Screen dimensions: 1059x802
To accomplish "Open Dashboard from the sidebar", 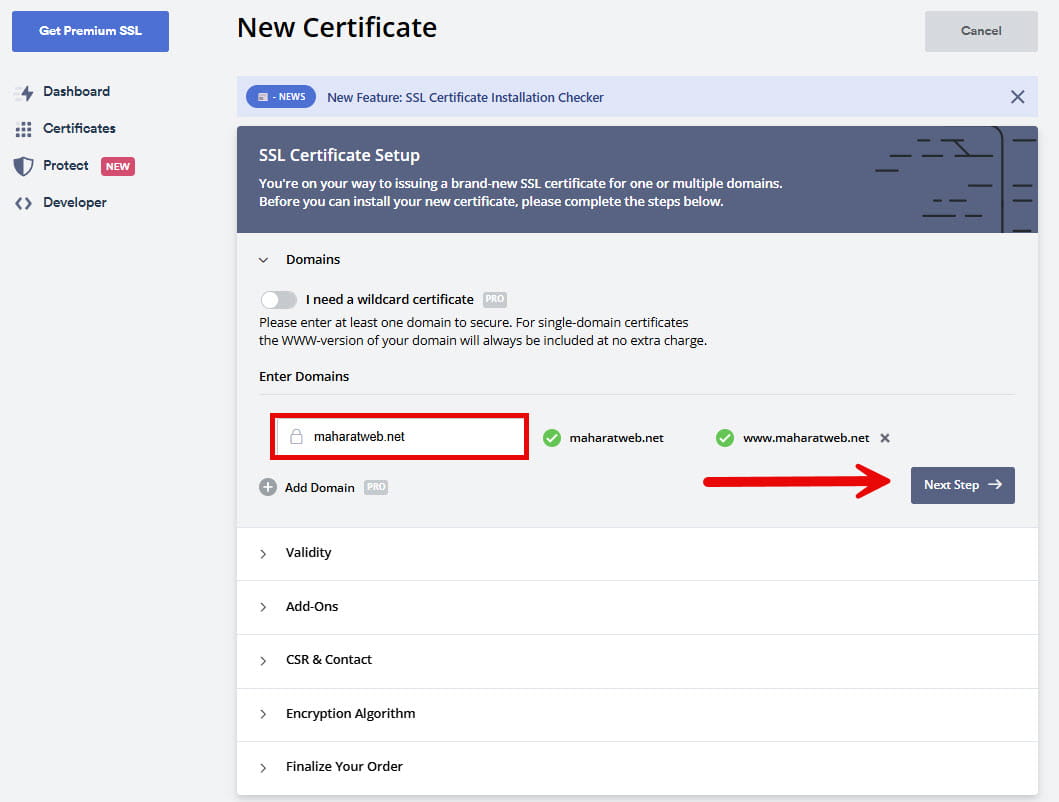I will (x=76, y=91).
